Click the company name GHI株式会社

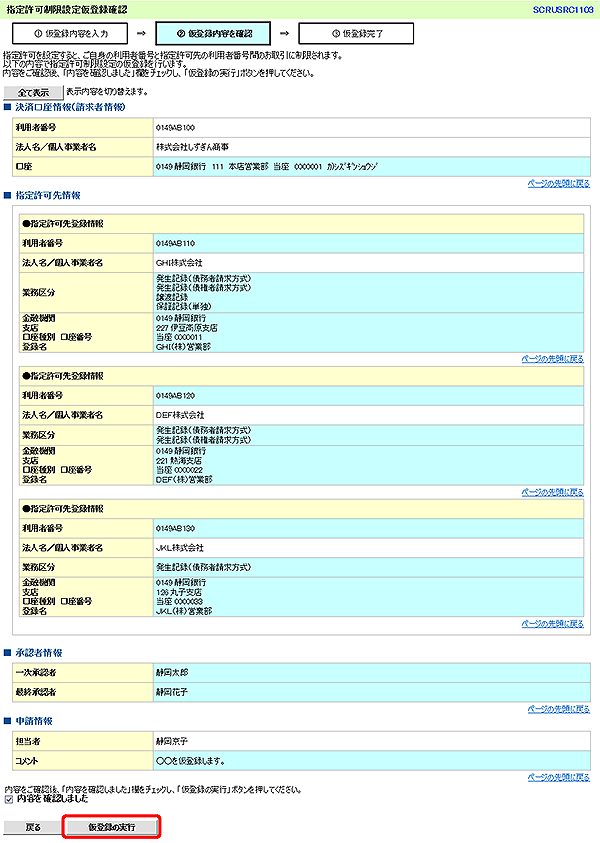(179, 263)
